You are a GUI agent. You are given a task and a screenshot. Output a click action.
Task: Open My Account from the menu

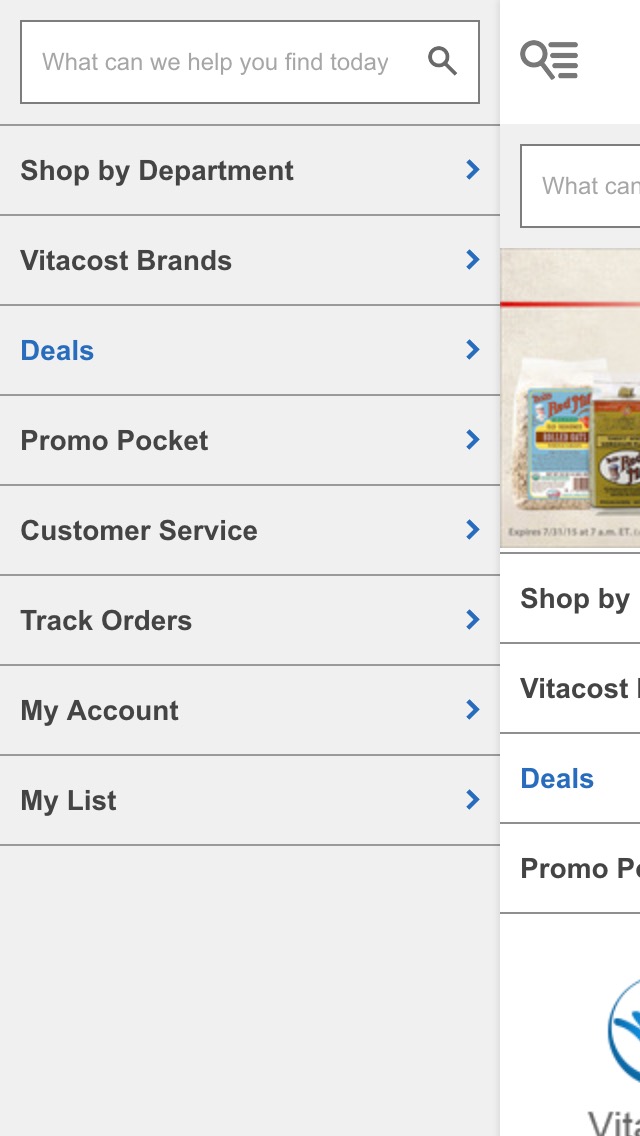[98, 710]
